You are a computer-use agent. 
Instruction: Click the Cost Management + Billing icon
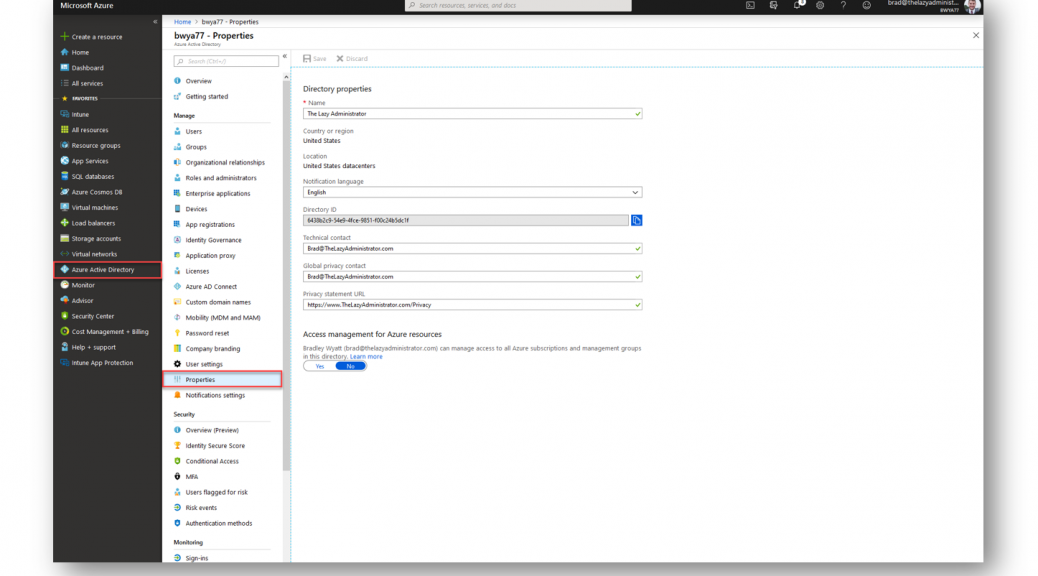[x=64, y=332]
